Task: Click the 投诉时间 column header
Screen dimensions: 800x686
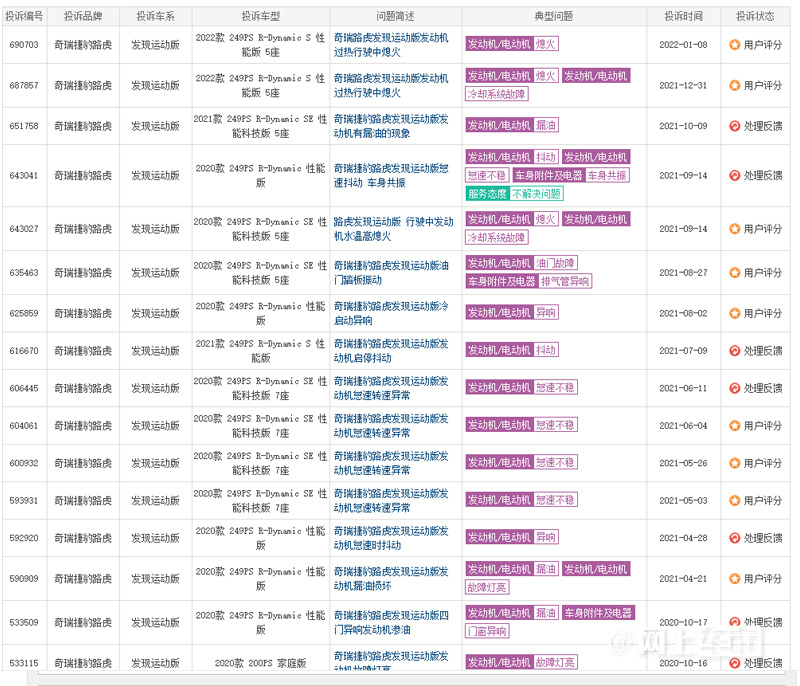Action: tap(684, 16)
